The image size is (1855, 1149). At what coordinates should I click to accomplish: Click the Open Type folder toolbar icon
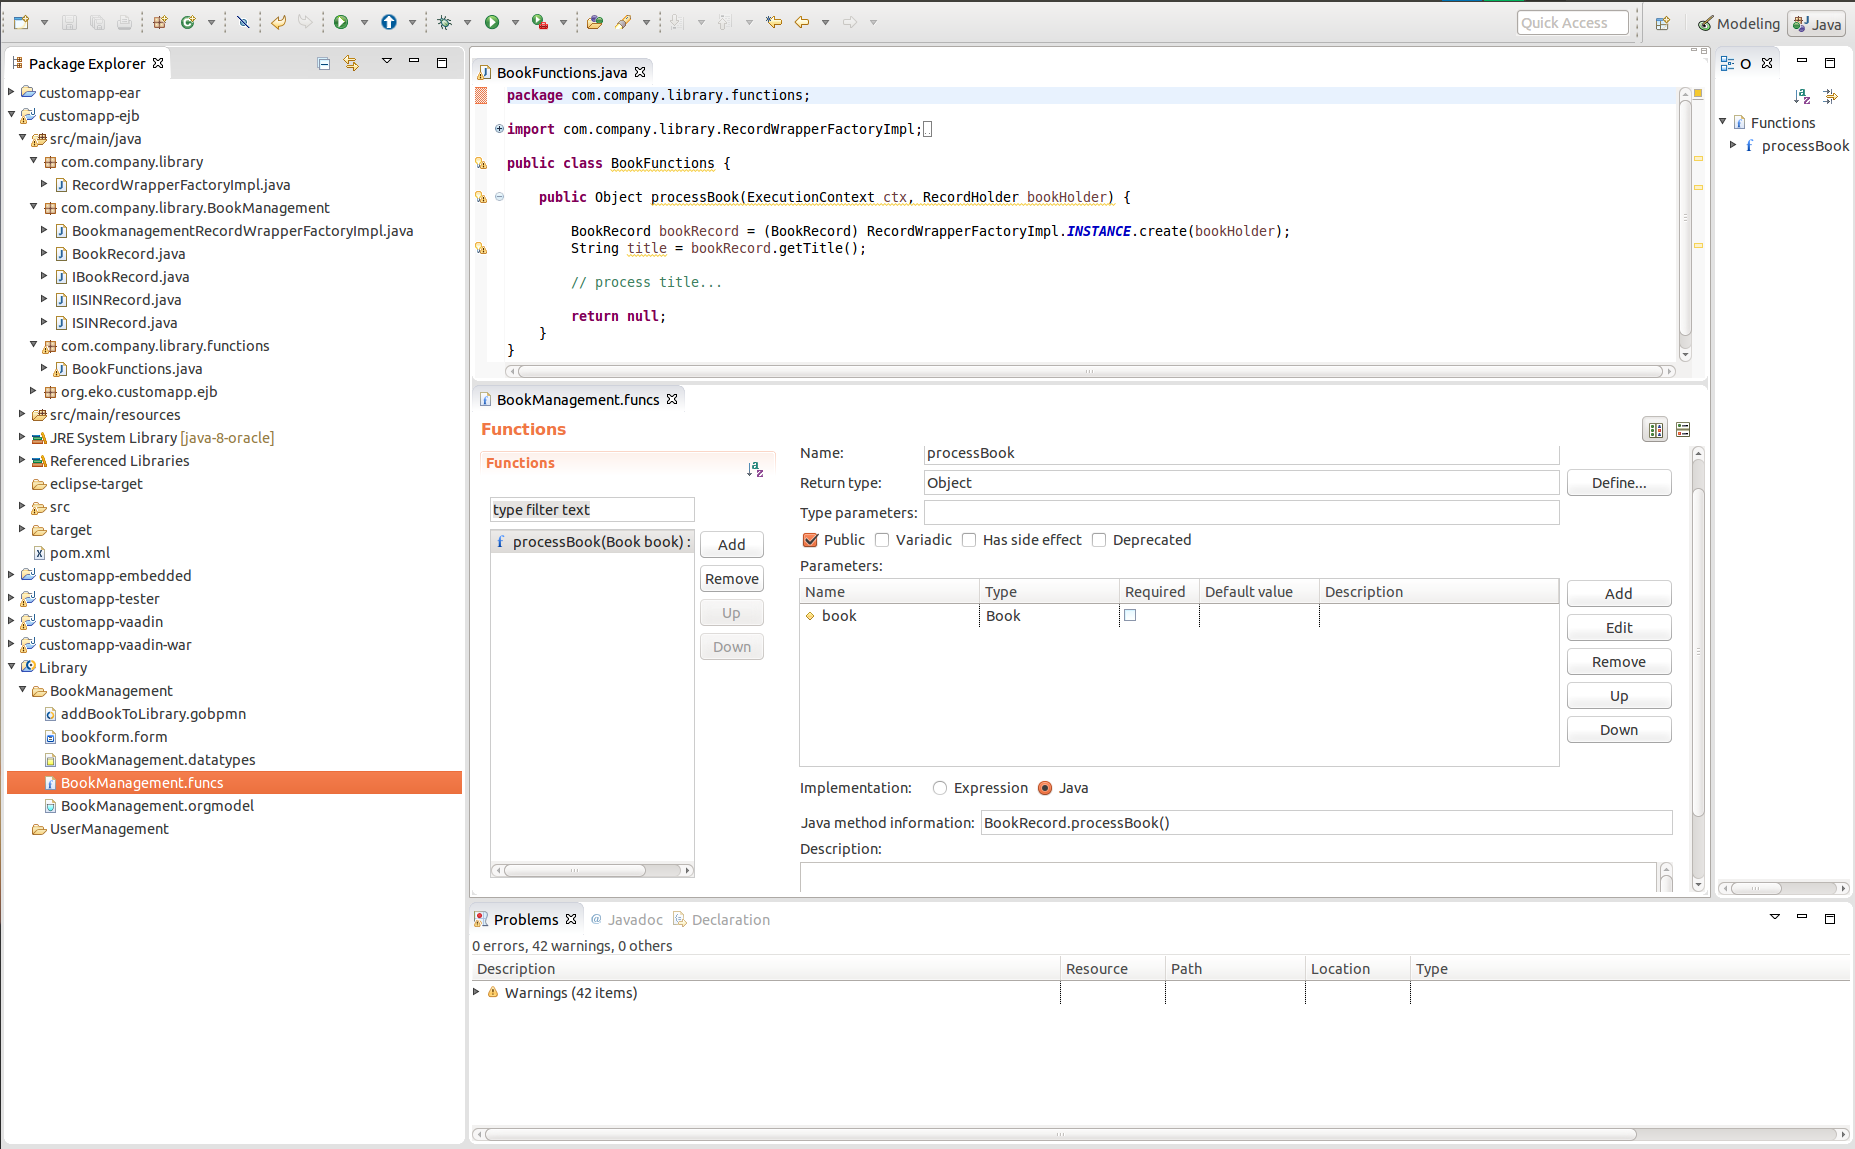[595, 22]
